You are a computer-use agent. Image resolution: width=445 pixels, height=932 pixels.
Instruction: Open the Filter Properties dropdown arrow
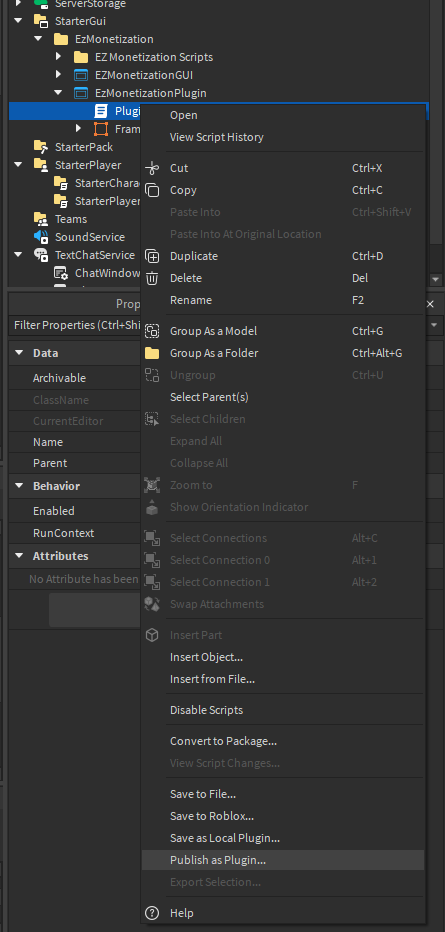click(x=434, y=325)
